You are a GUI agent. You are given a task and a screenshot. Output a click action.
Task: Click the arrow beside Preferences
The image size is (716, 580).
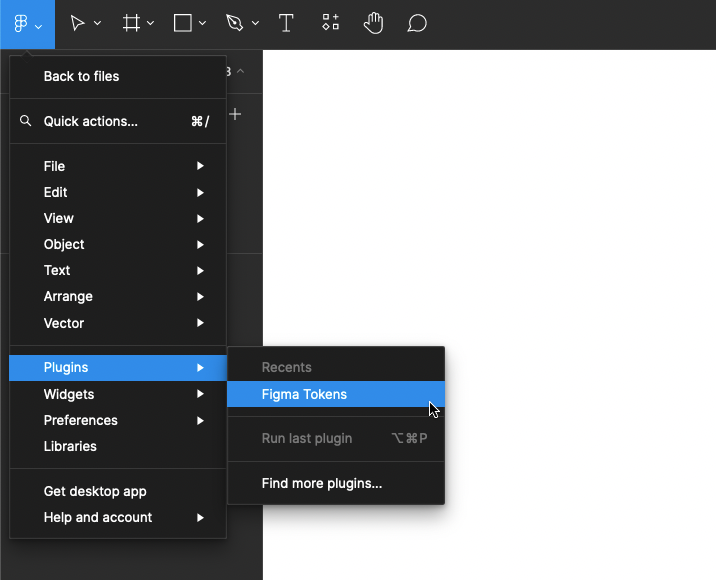(200, 420)
